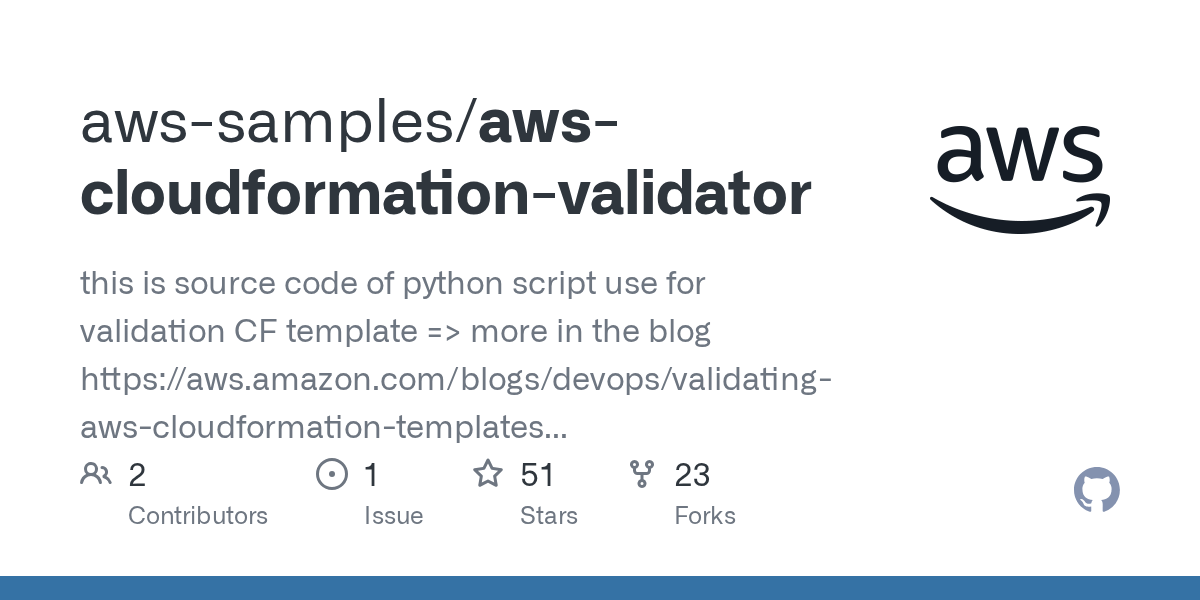Click the 2 contributors count

click(x=137, y=475)
